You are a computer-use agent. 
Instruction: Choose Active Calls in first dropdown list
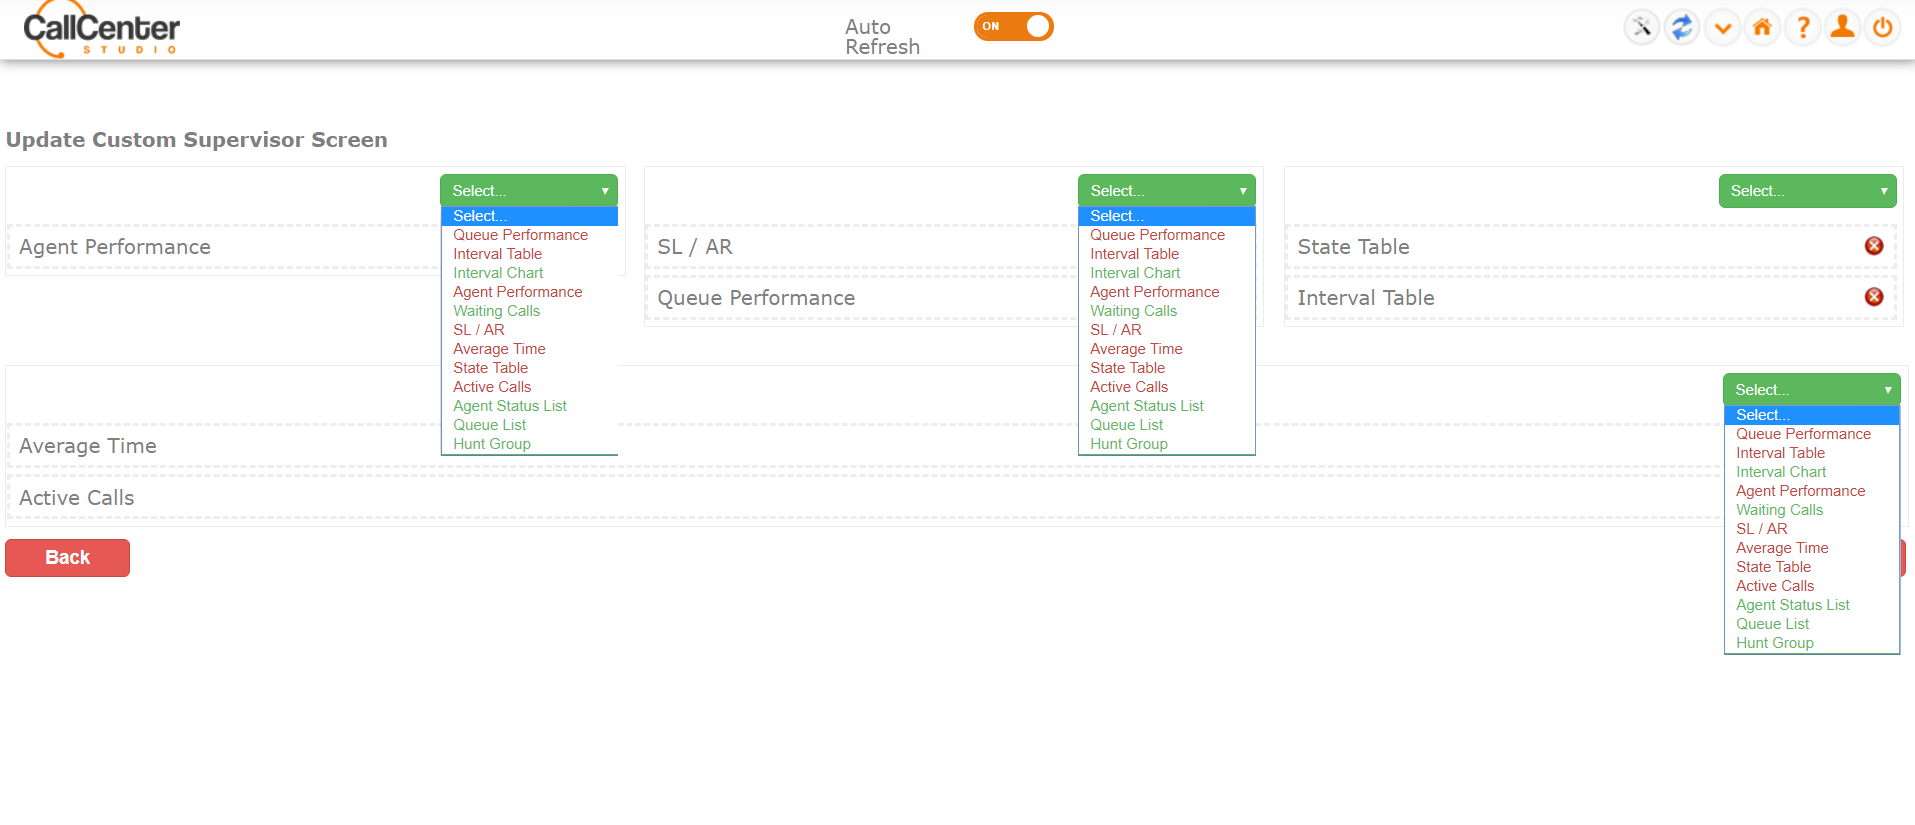(529, 387)
